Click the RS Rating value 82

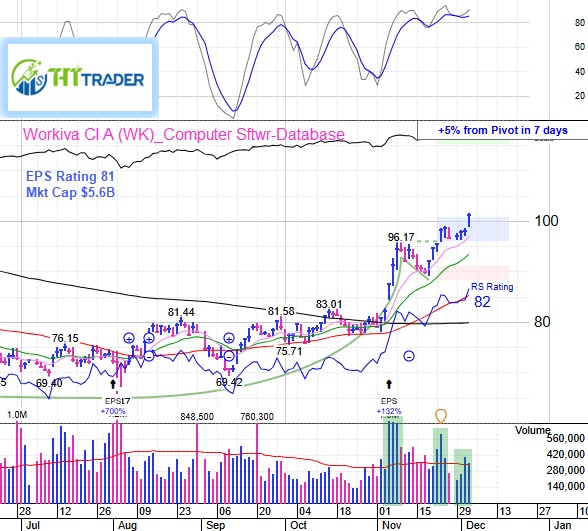coord(482,302)
